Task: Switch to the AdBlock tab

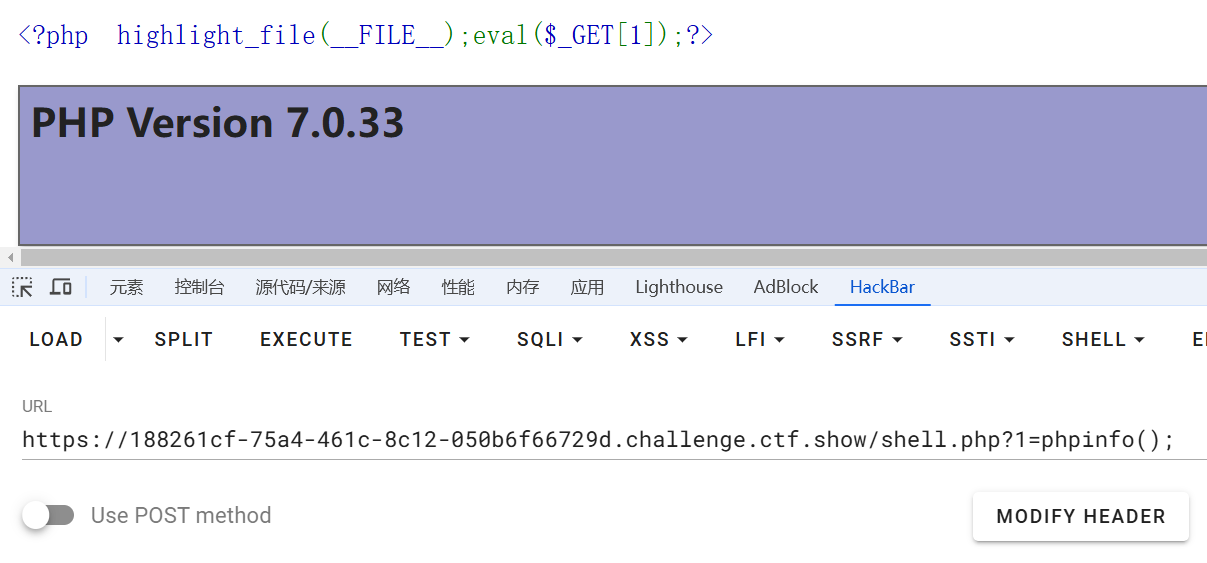Action: [785, 287]
